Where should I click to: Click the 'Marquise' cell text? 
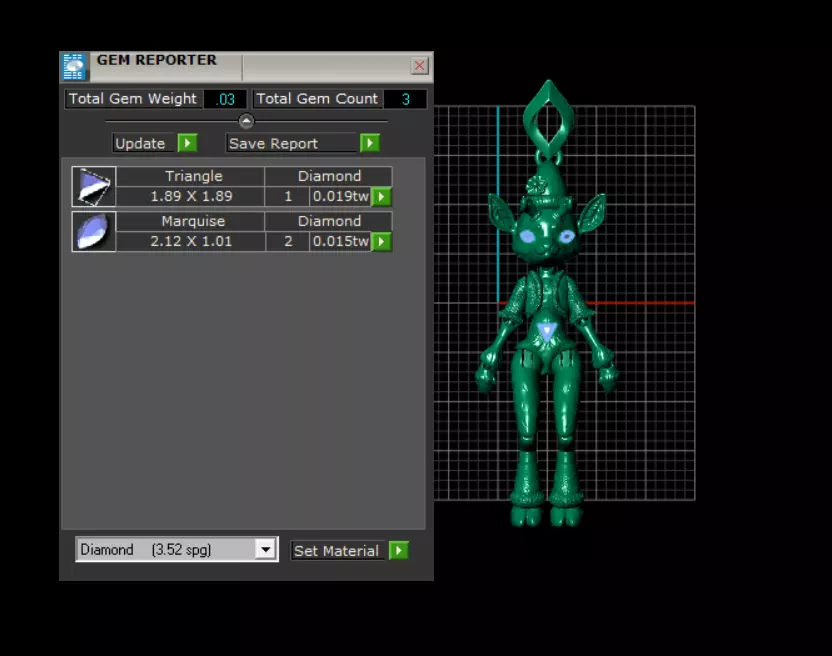coord(193,221)
